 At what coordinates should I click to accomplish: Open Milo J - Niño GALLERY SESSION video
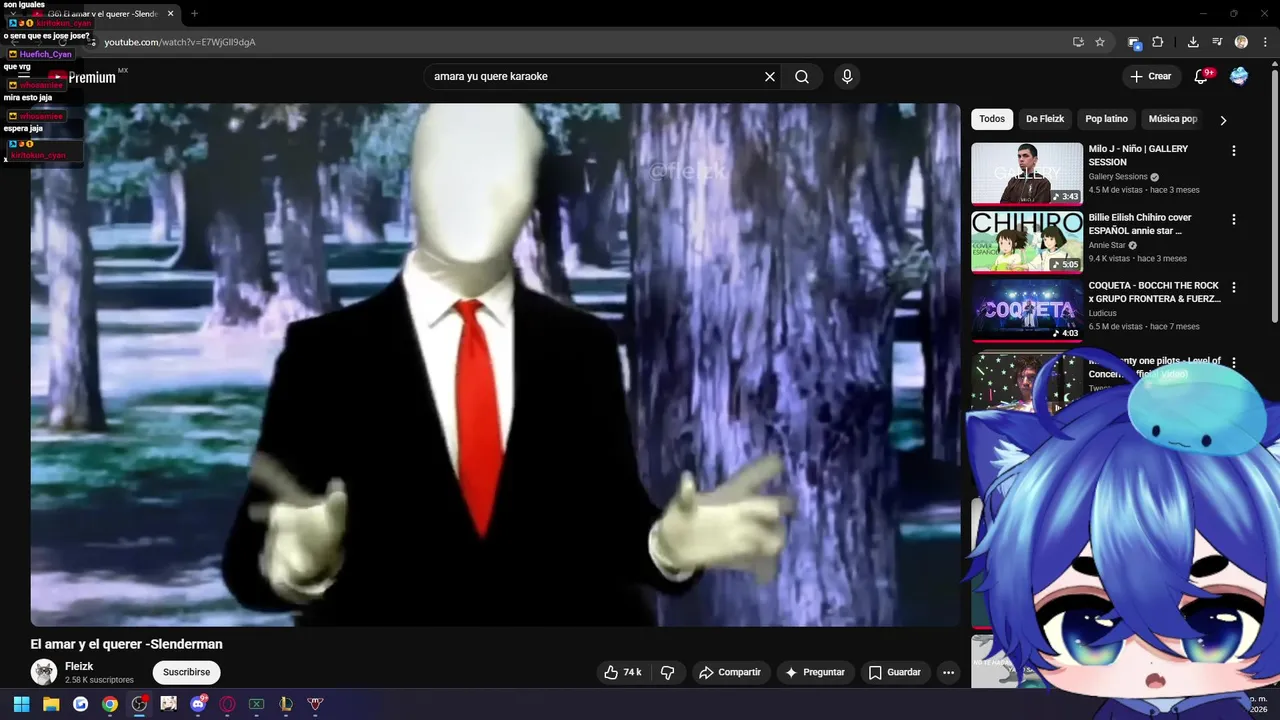tap(1138, 155)
